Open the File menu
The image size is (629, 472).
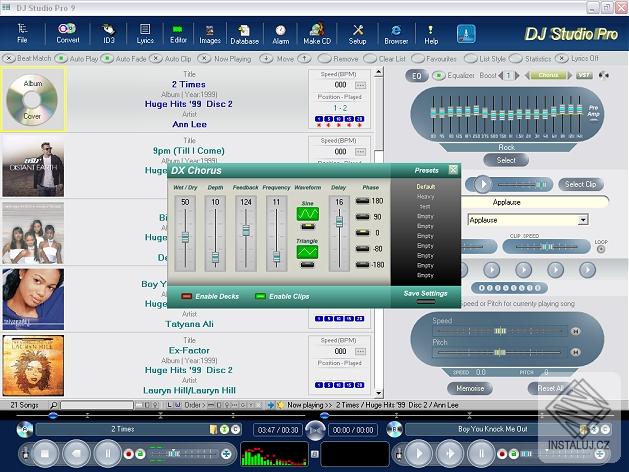click(22, 33)
